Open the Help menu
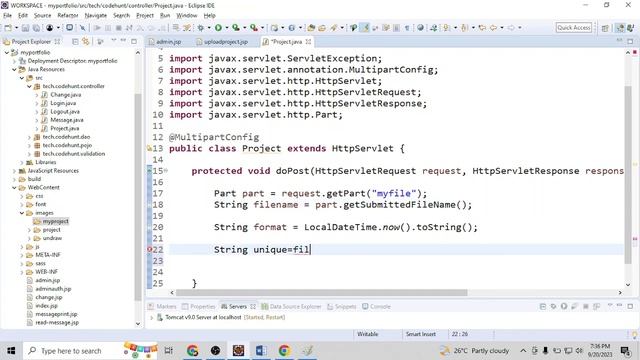This screenshot has height=360, width=640. pos(209,16)
